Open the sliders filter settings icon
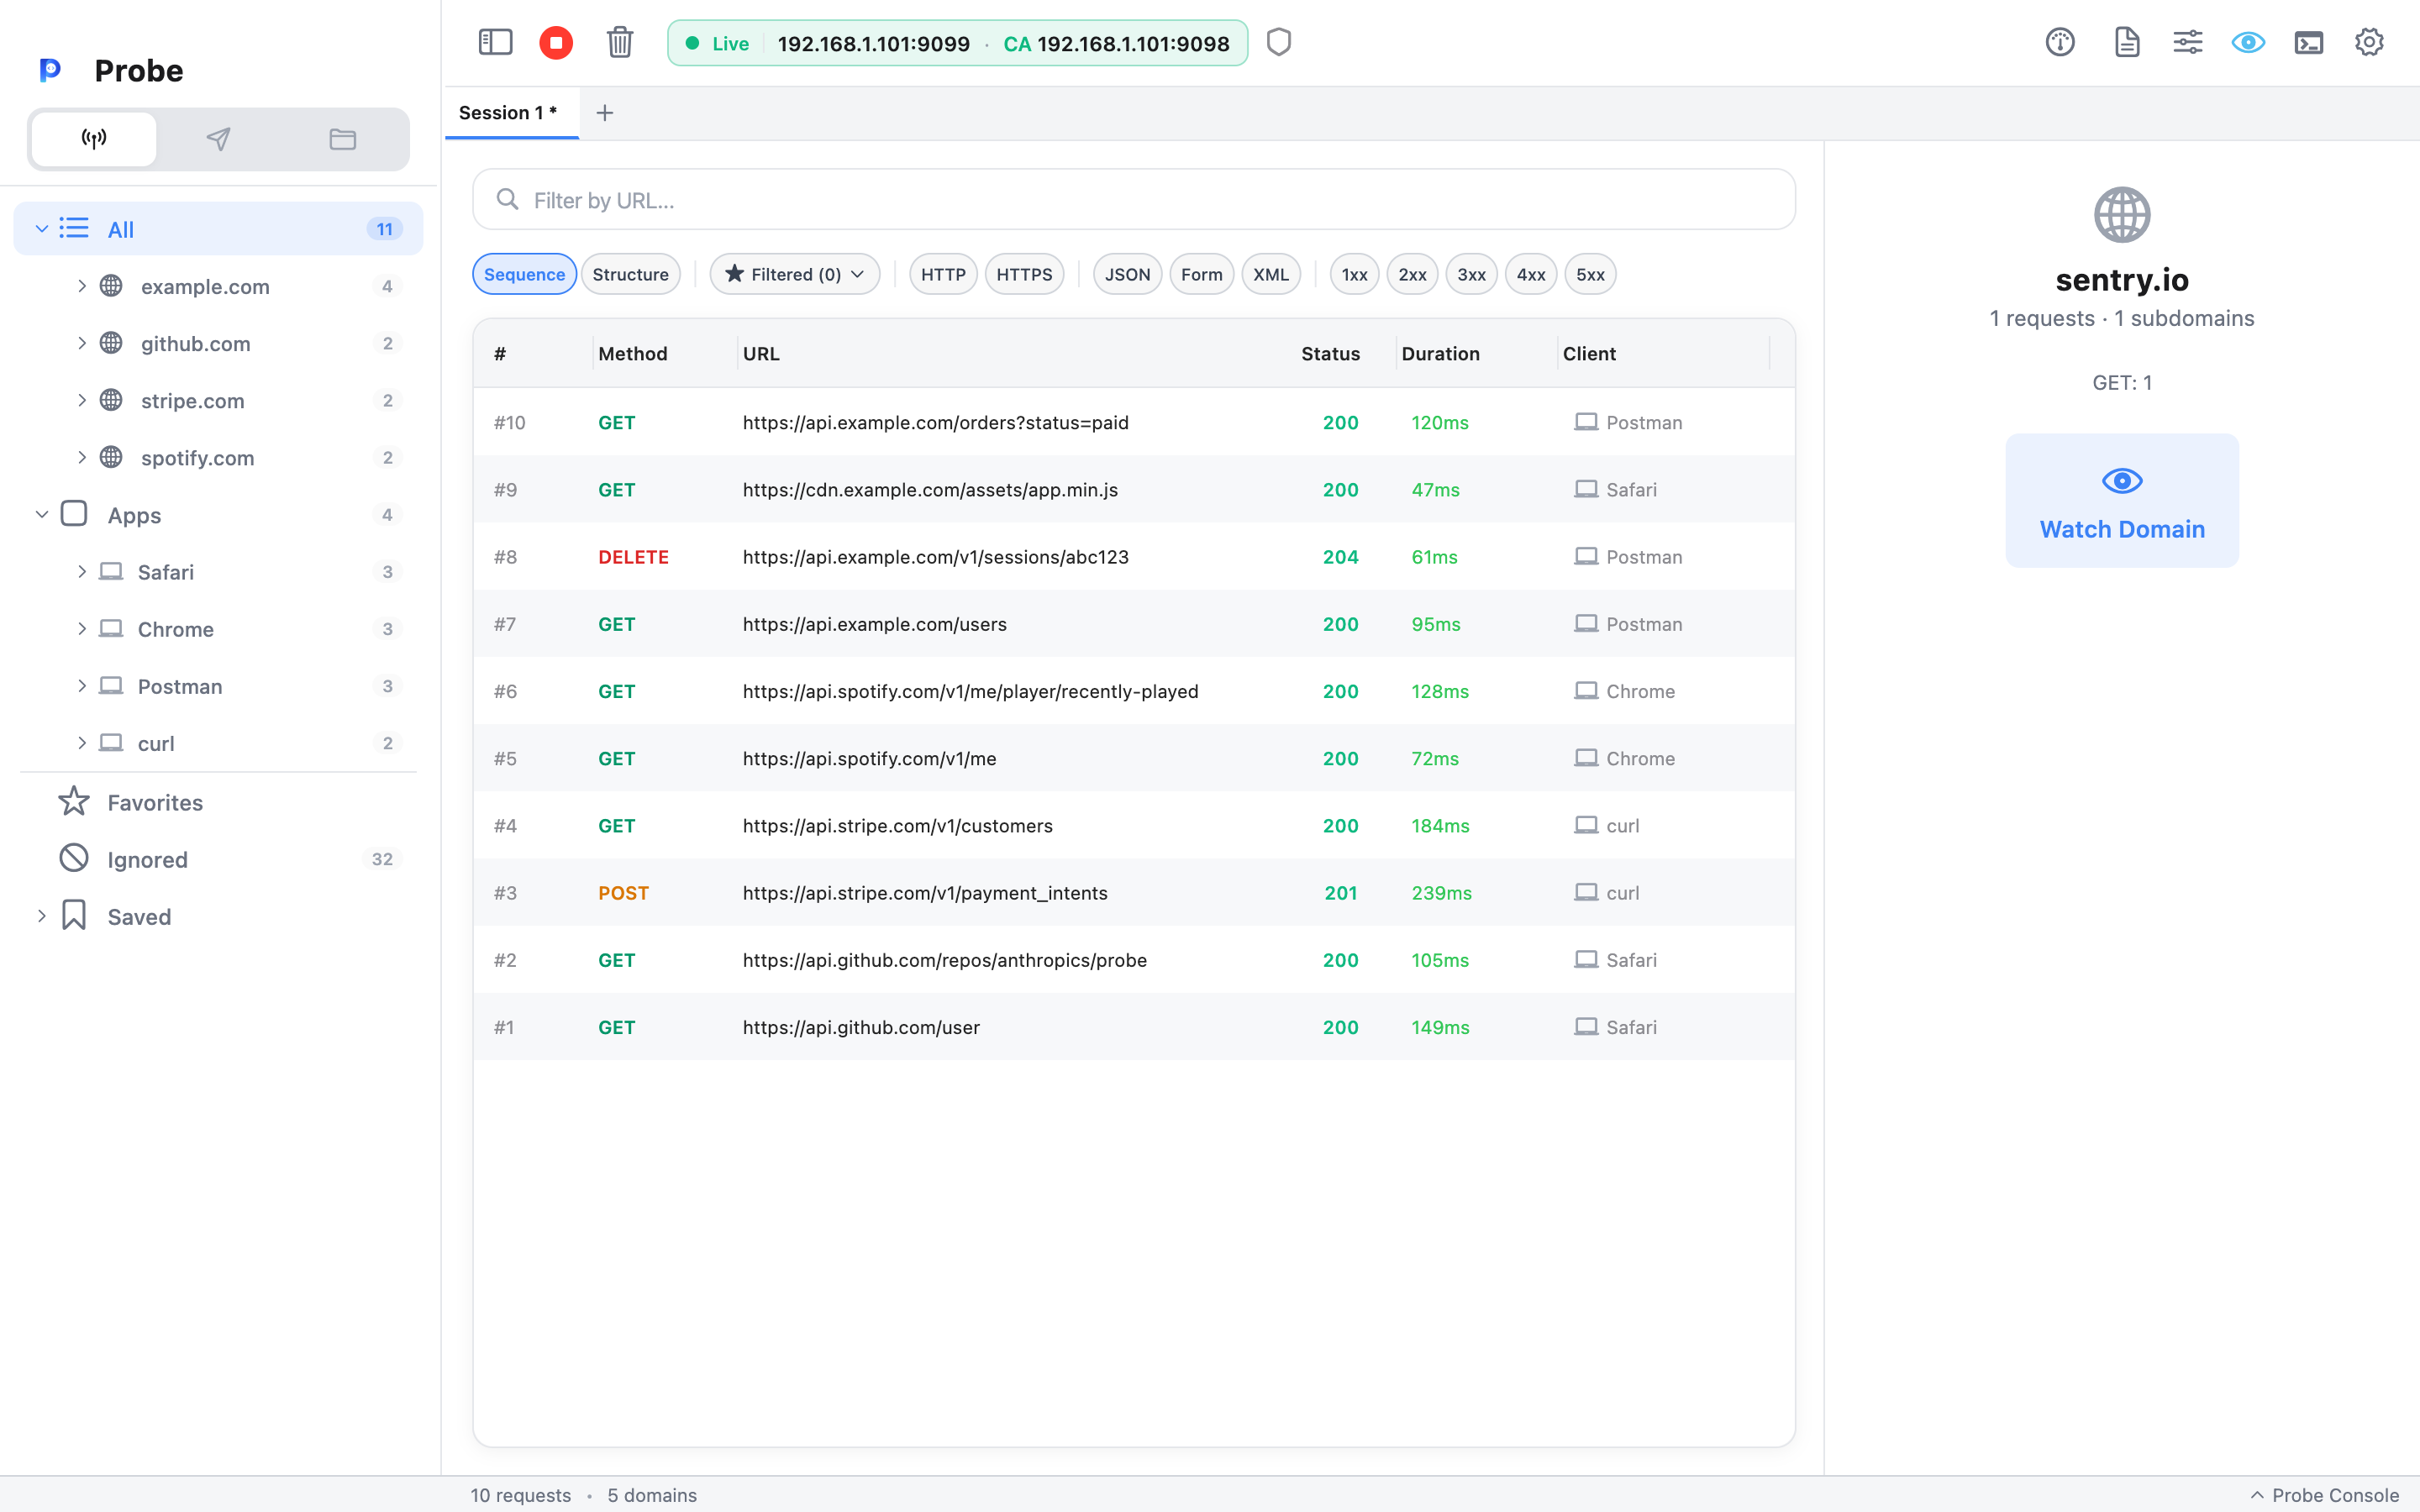This screenshot has width=2420, height=1512. click(x=2188, y=42)
